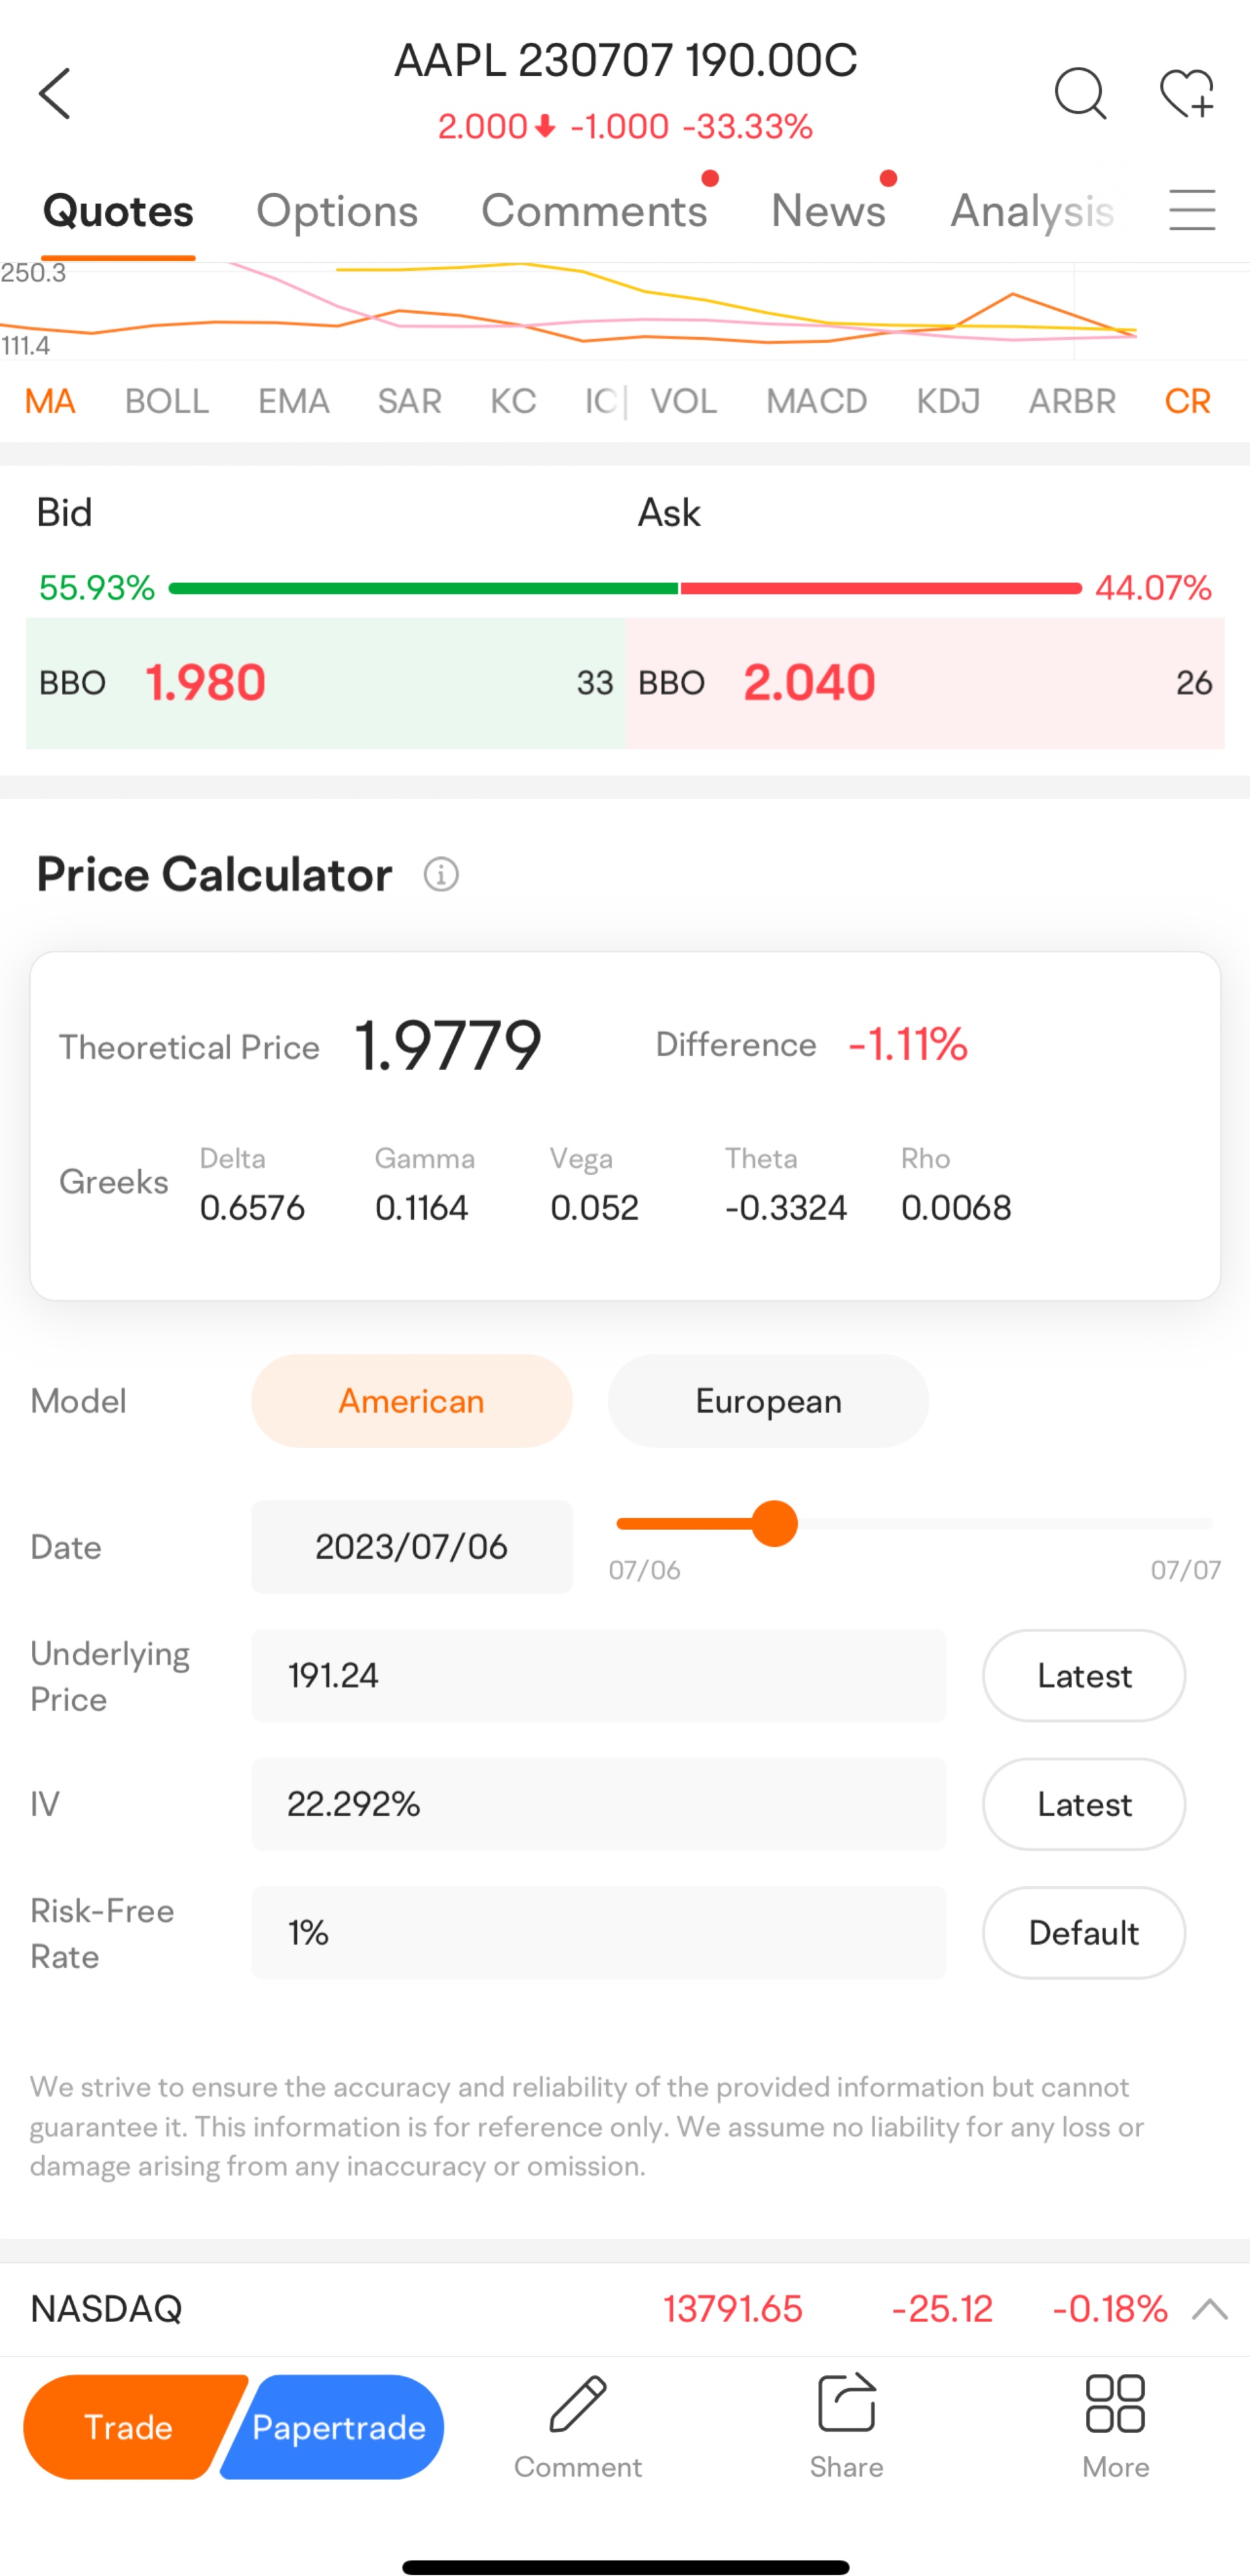1250x2576 pixels.
Task: Open search with the magnifier icon
Action: (1080, 94)
